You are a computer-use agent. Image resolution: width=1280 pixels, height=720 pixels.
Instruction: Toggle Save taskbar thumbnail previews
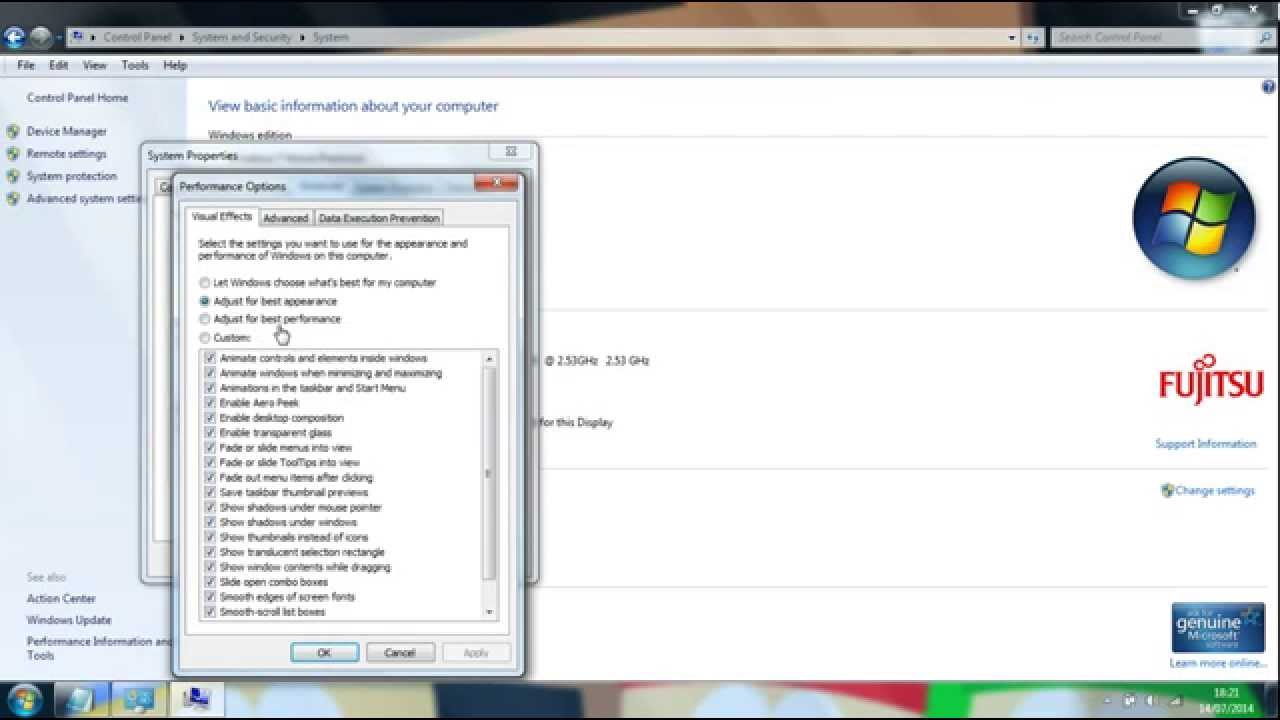pyautogui.click(x=210, y=492)
